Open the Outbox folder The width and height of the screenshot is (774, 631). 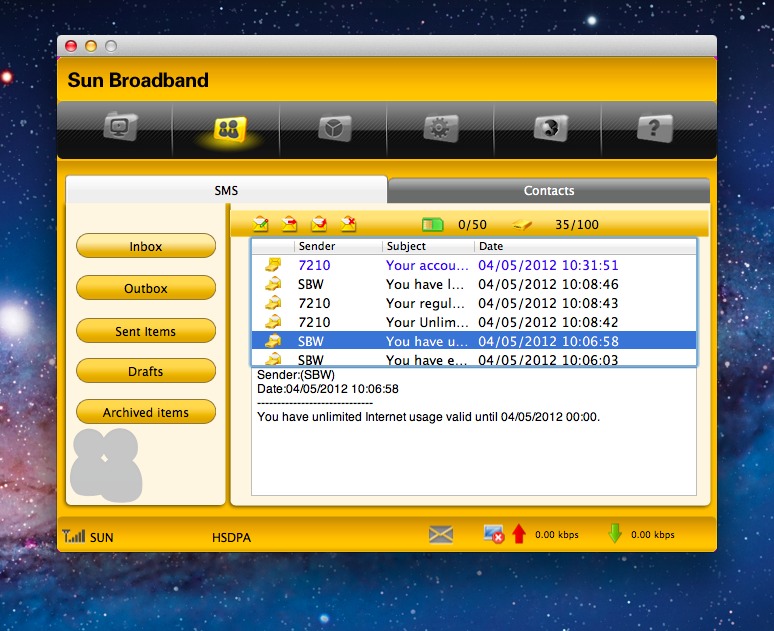[146, 288]
